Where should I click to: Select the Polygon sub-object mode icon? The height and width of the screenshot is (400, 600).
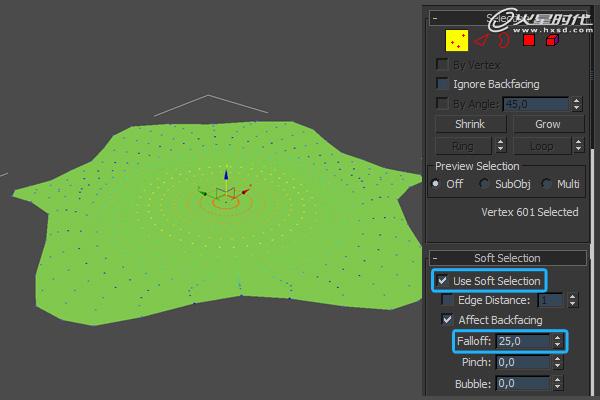(528, 40)
